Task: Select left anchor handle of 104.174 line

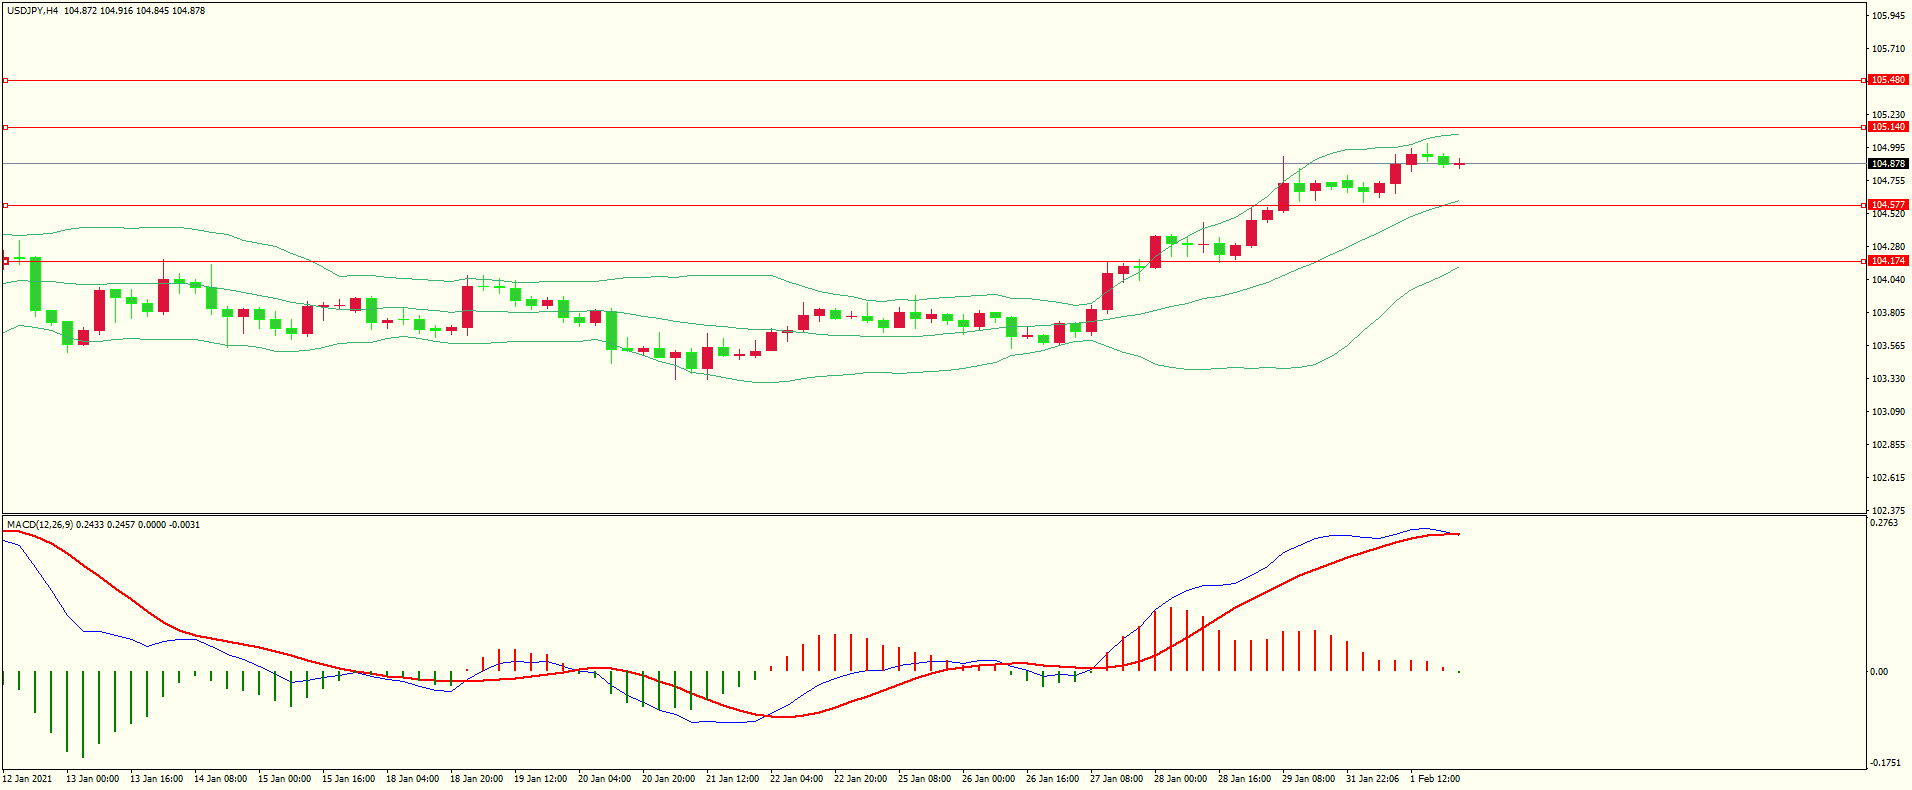Action: tap(5, 261)
